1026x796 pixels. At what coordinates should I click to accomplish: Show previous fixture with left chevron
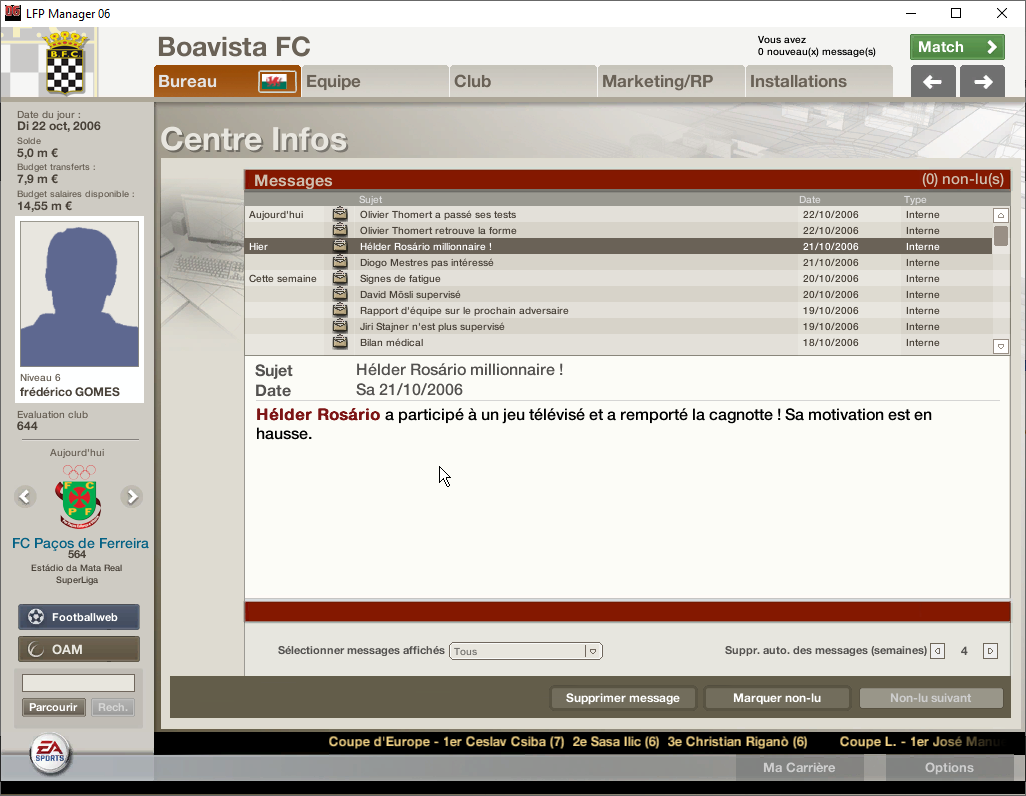pos(25,497)
